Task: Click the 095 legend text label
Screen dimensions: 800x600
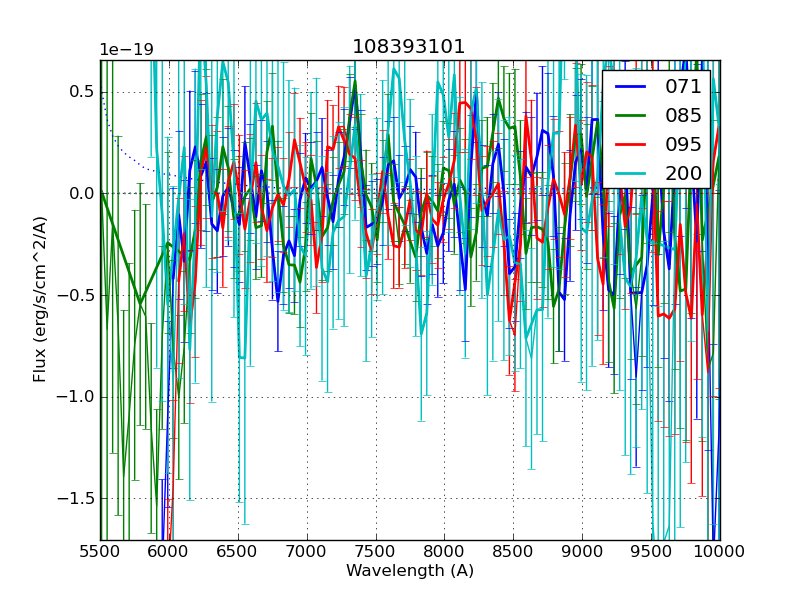Action: [x=683, y=144]
